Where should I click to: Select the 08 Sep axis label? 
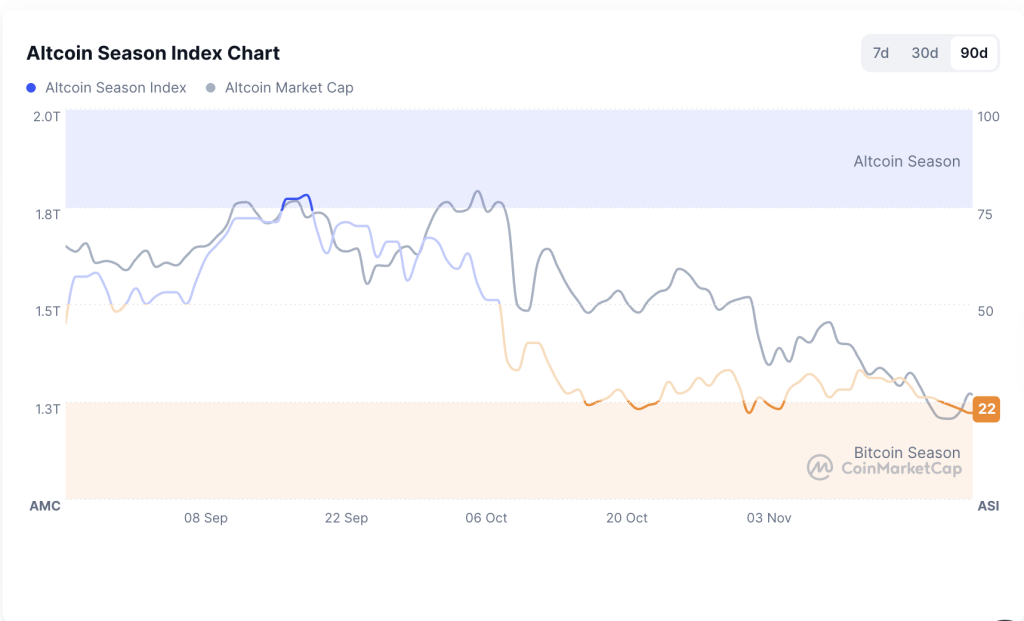pos(205,518)
